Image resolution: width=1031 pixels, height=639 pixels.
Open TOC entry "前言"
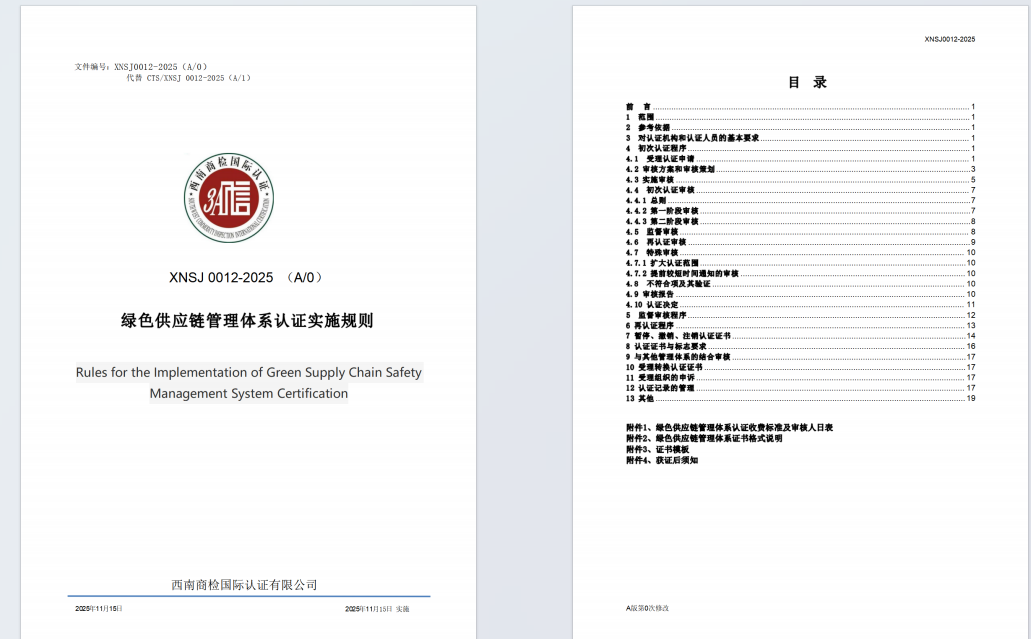639,106
